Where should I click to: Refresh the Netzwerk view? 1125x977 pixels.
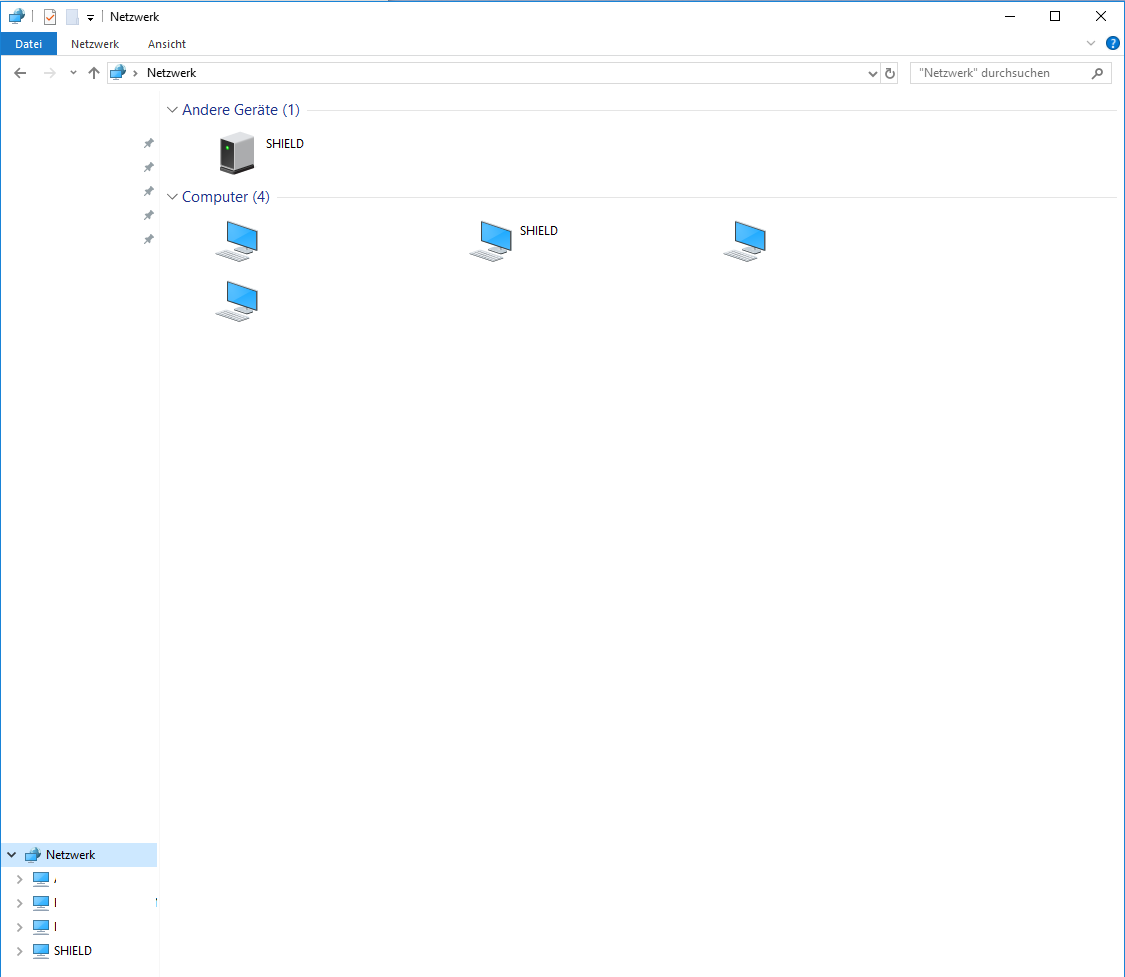click(x=890, y=73)
